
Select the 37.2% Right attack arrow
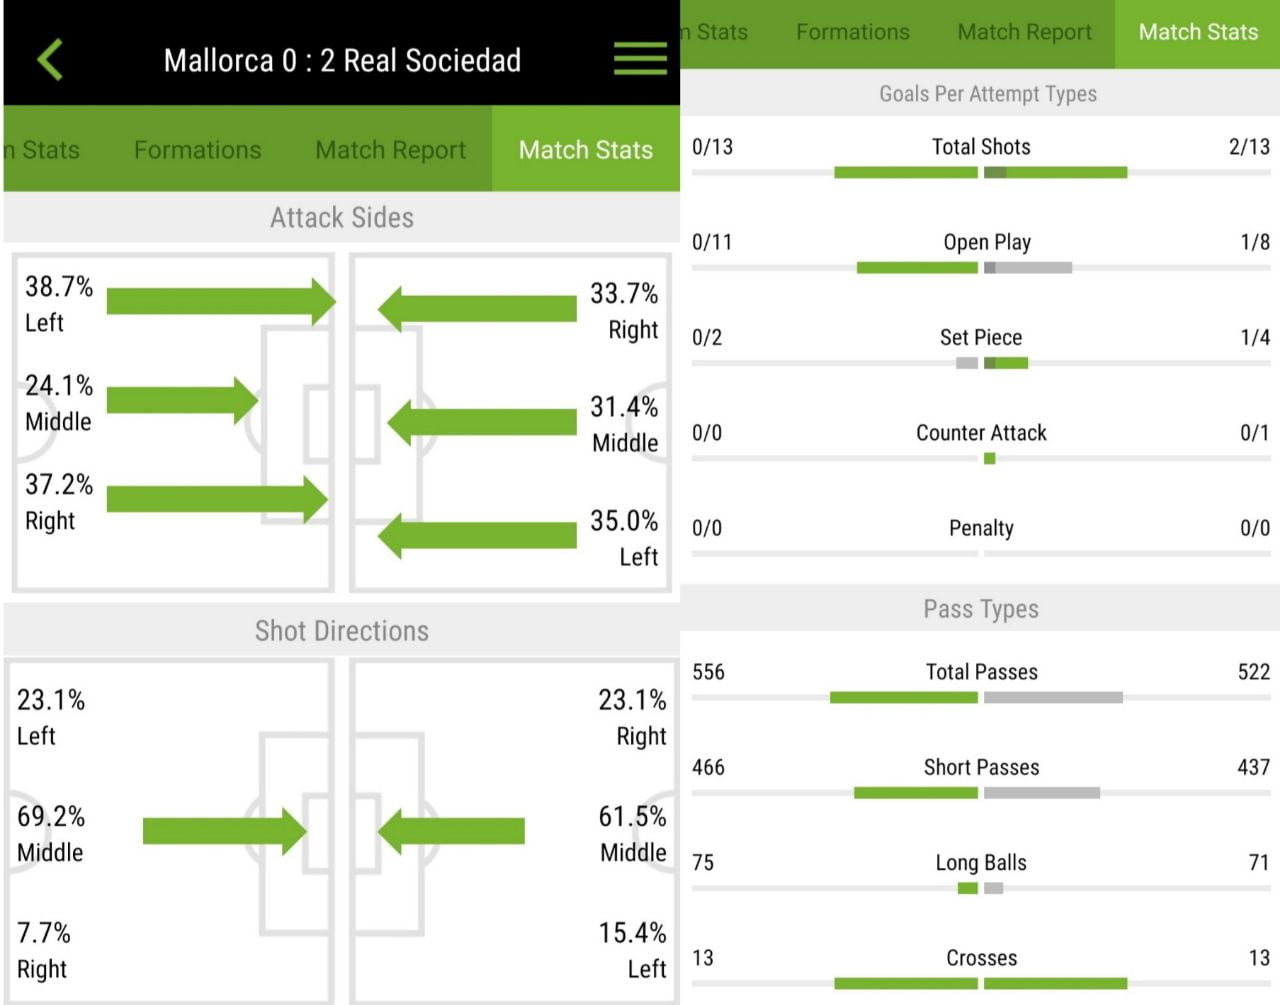tap(216, 499)
